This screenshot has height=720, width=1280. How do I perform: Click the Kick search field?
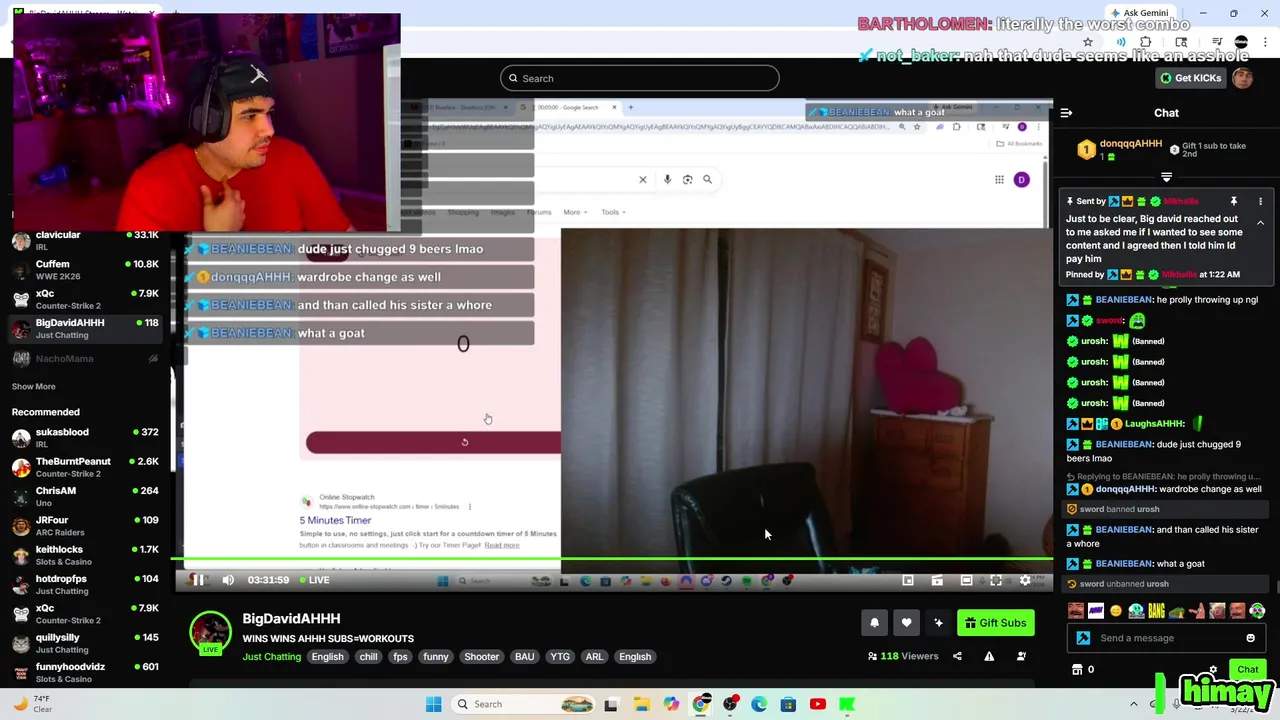pyautogui.click(x=640, y=78)
